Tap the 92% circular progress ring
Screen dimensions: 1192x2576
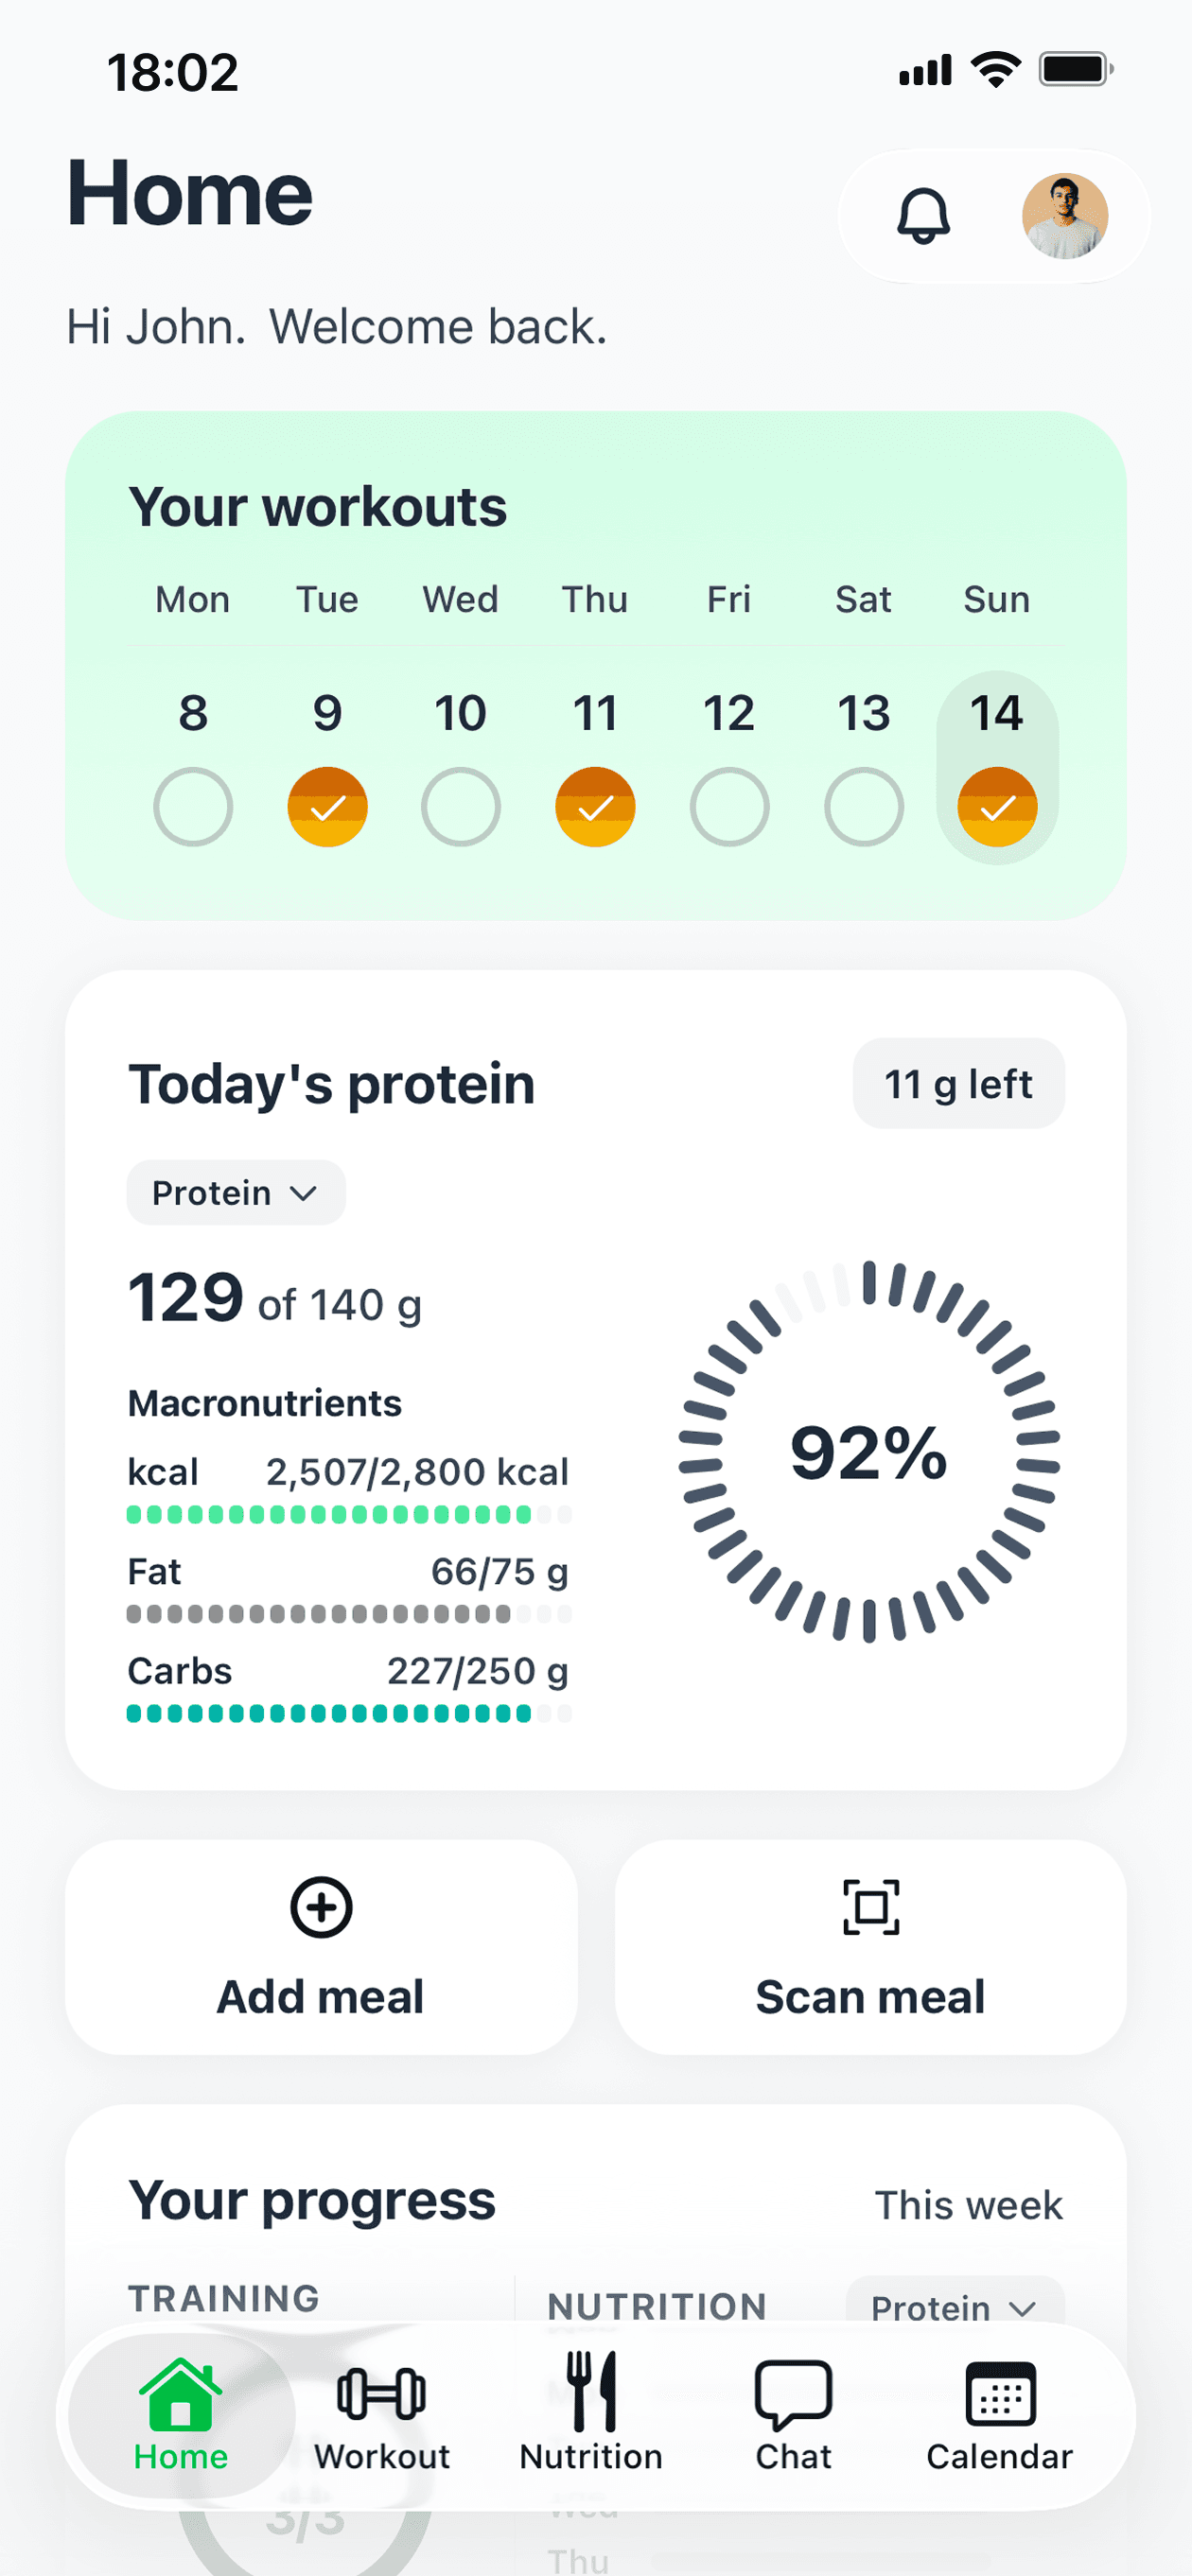[x=868, y=1452]
